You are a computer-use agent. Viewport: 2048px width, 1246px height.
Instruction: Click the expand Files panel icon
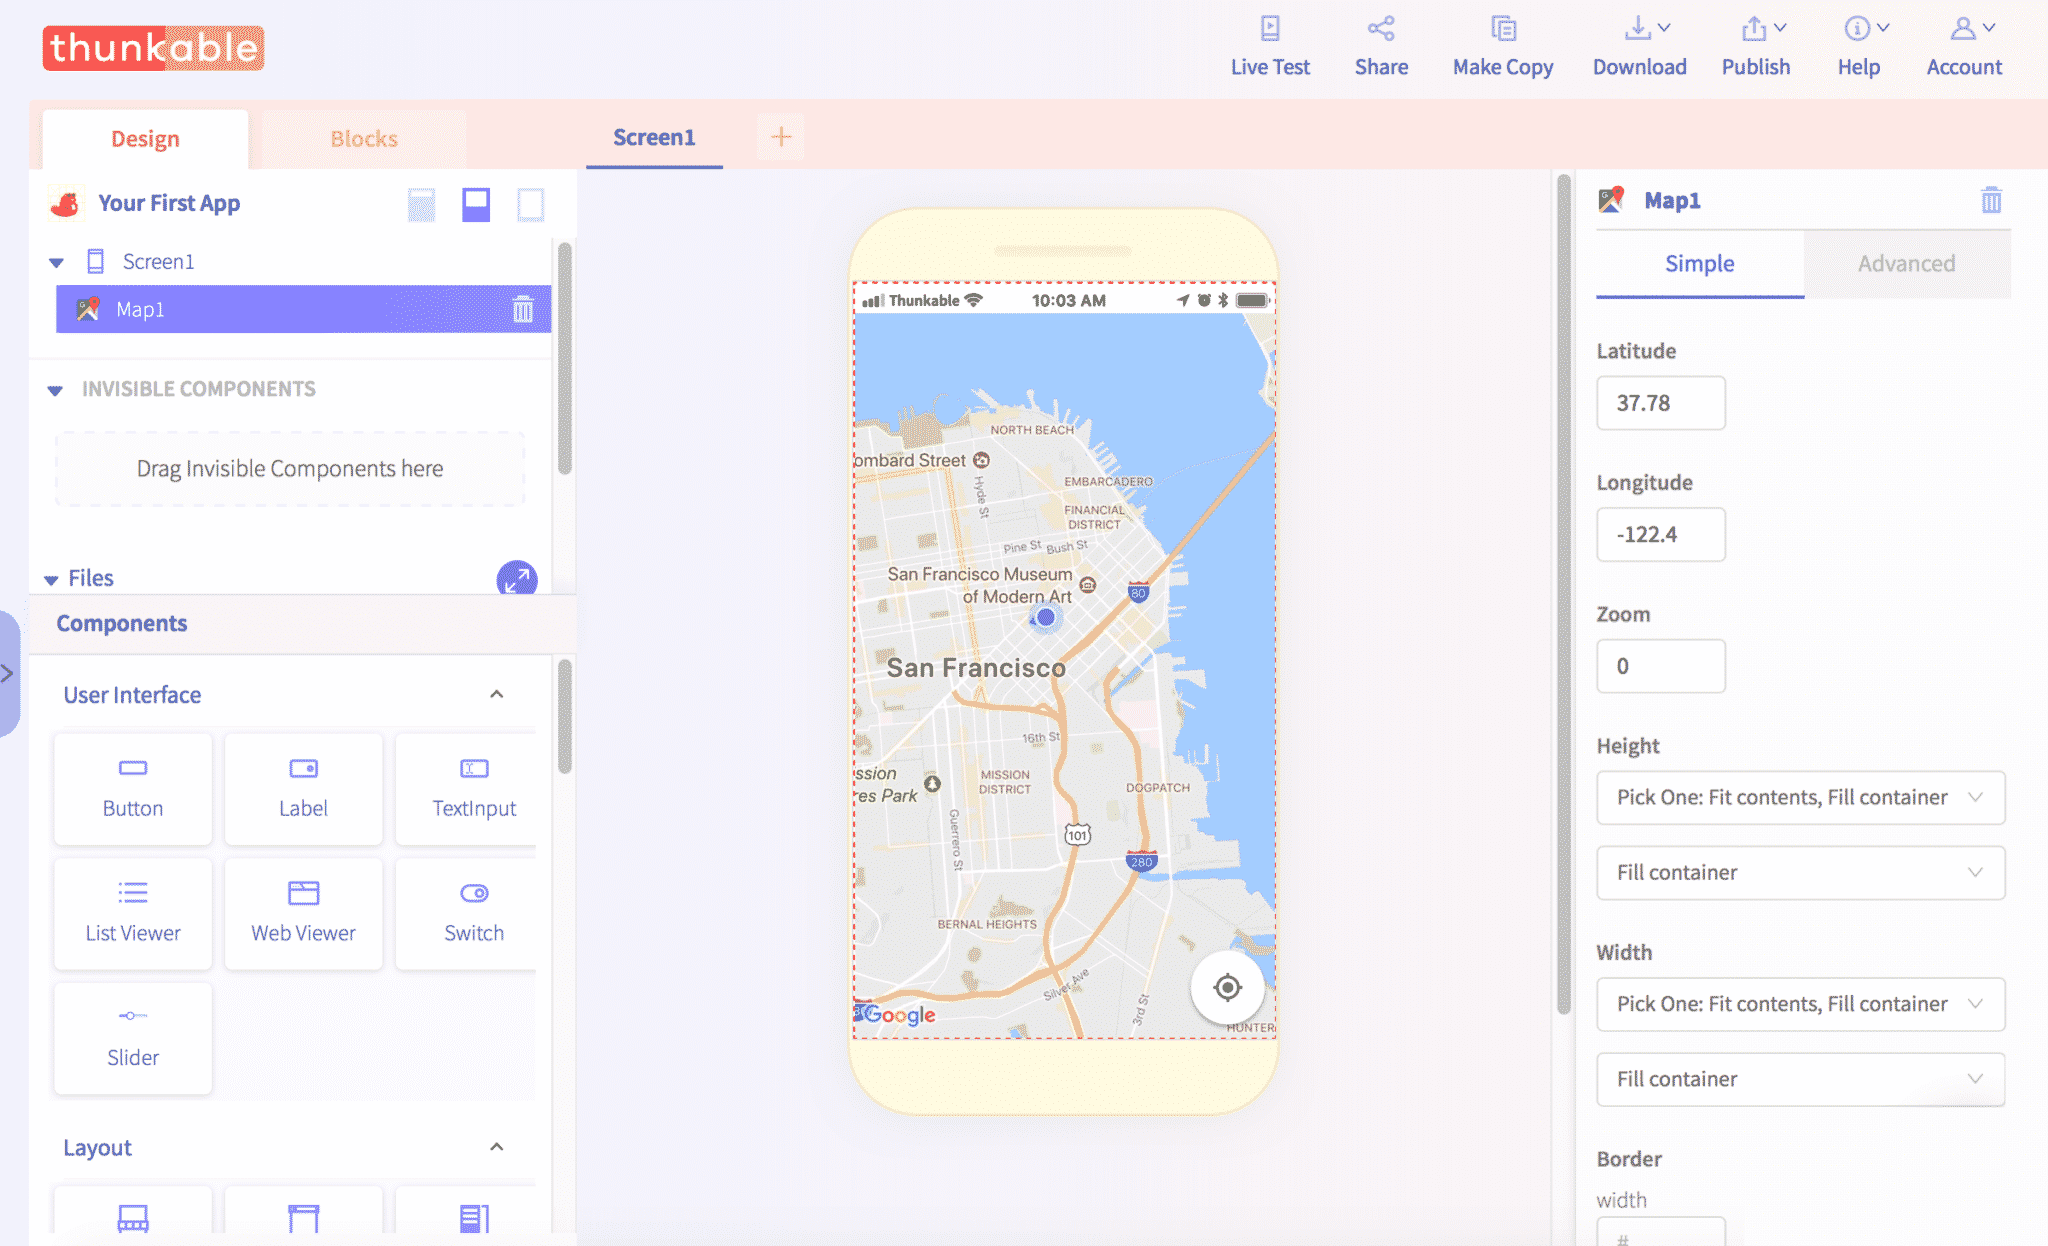point(517,578)
